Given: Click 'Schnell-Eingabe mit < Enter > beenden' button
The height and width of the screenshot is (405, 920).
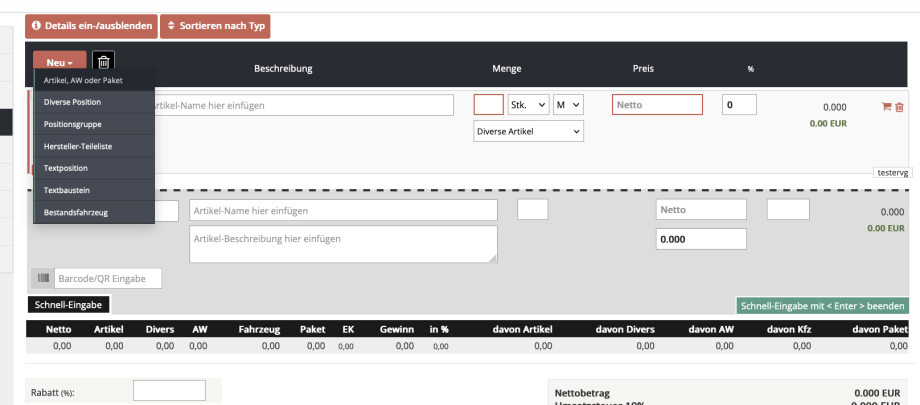Looking at the screenshot, I should click(822, 306).
